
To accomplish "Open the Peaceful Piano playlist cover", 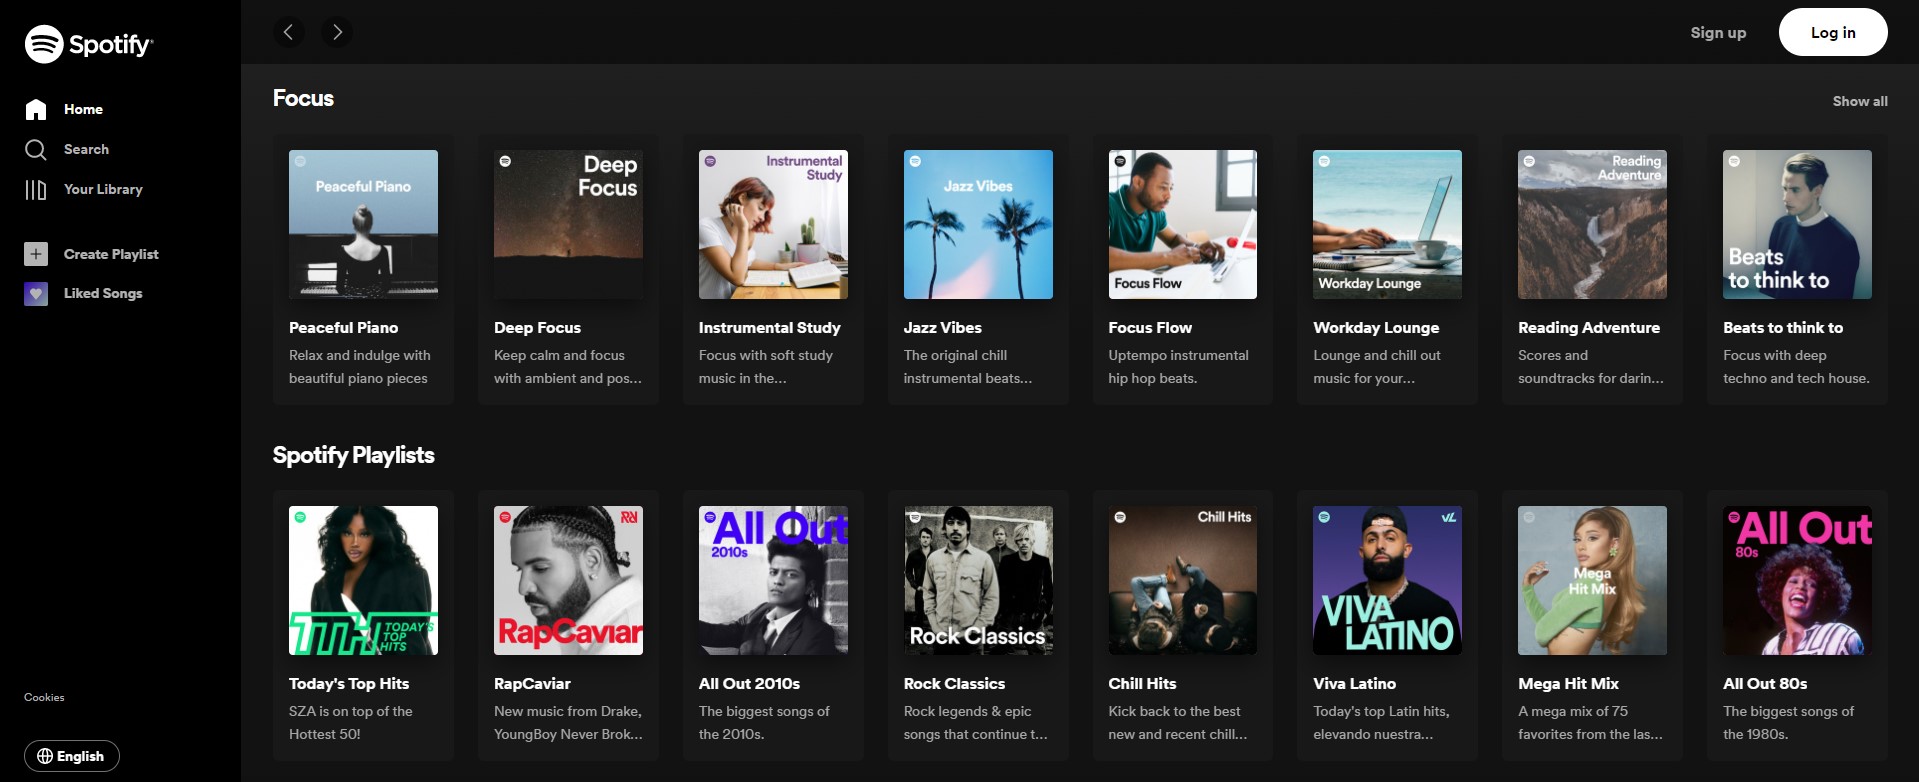I will (363, 224).
